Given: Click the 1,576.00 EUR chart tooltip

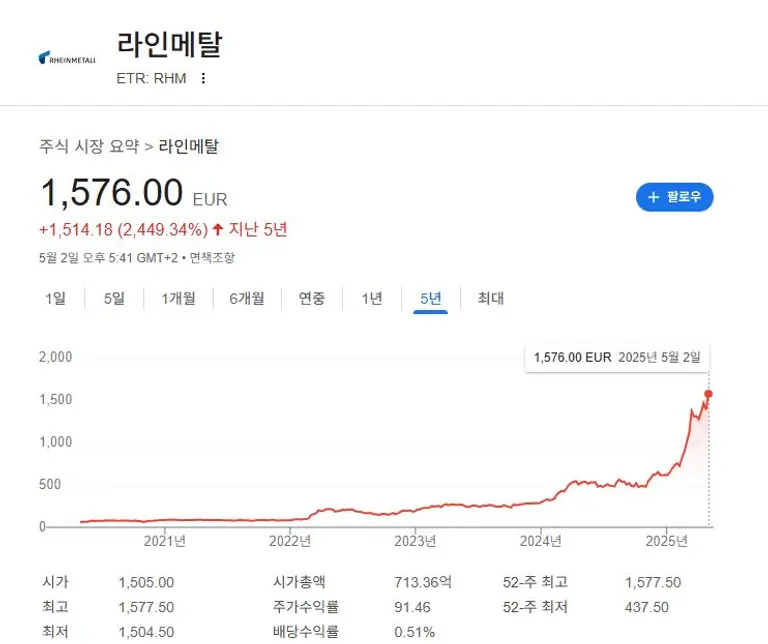Looking at the screenshot, I should point(617,357).
